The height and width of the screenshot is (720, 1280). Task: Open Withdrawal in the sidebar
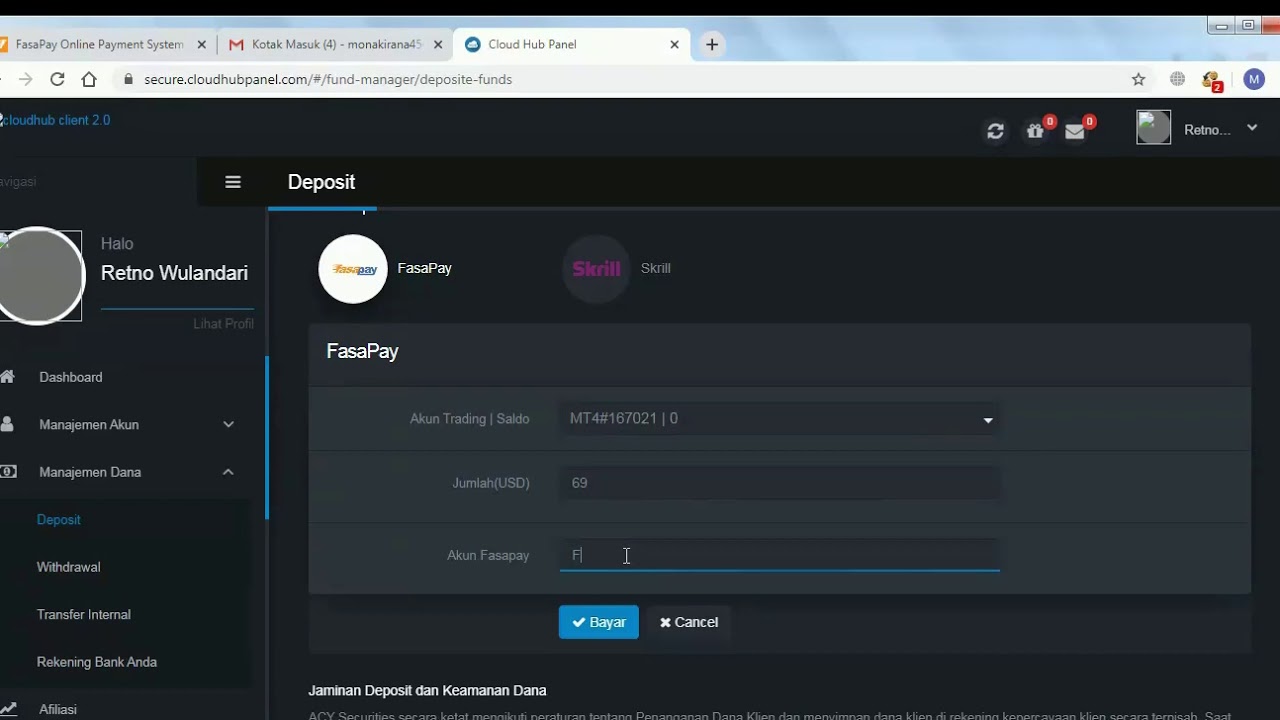[69, 567]
